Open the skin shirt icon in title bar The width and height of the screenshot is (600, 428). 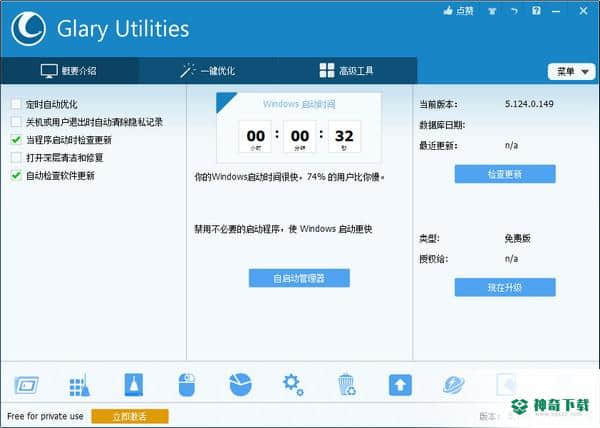click(492, 11)
